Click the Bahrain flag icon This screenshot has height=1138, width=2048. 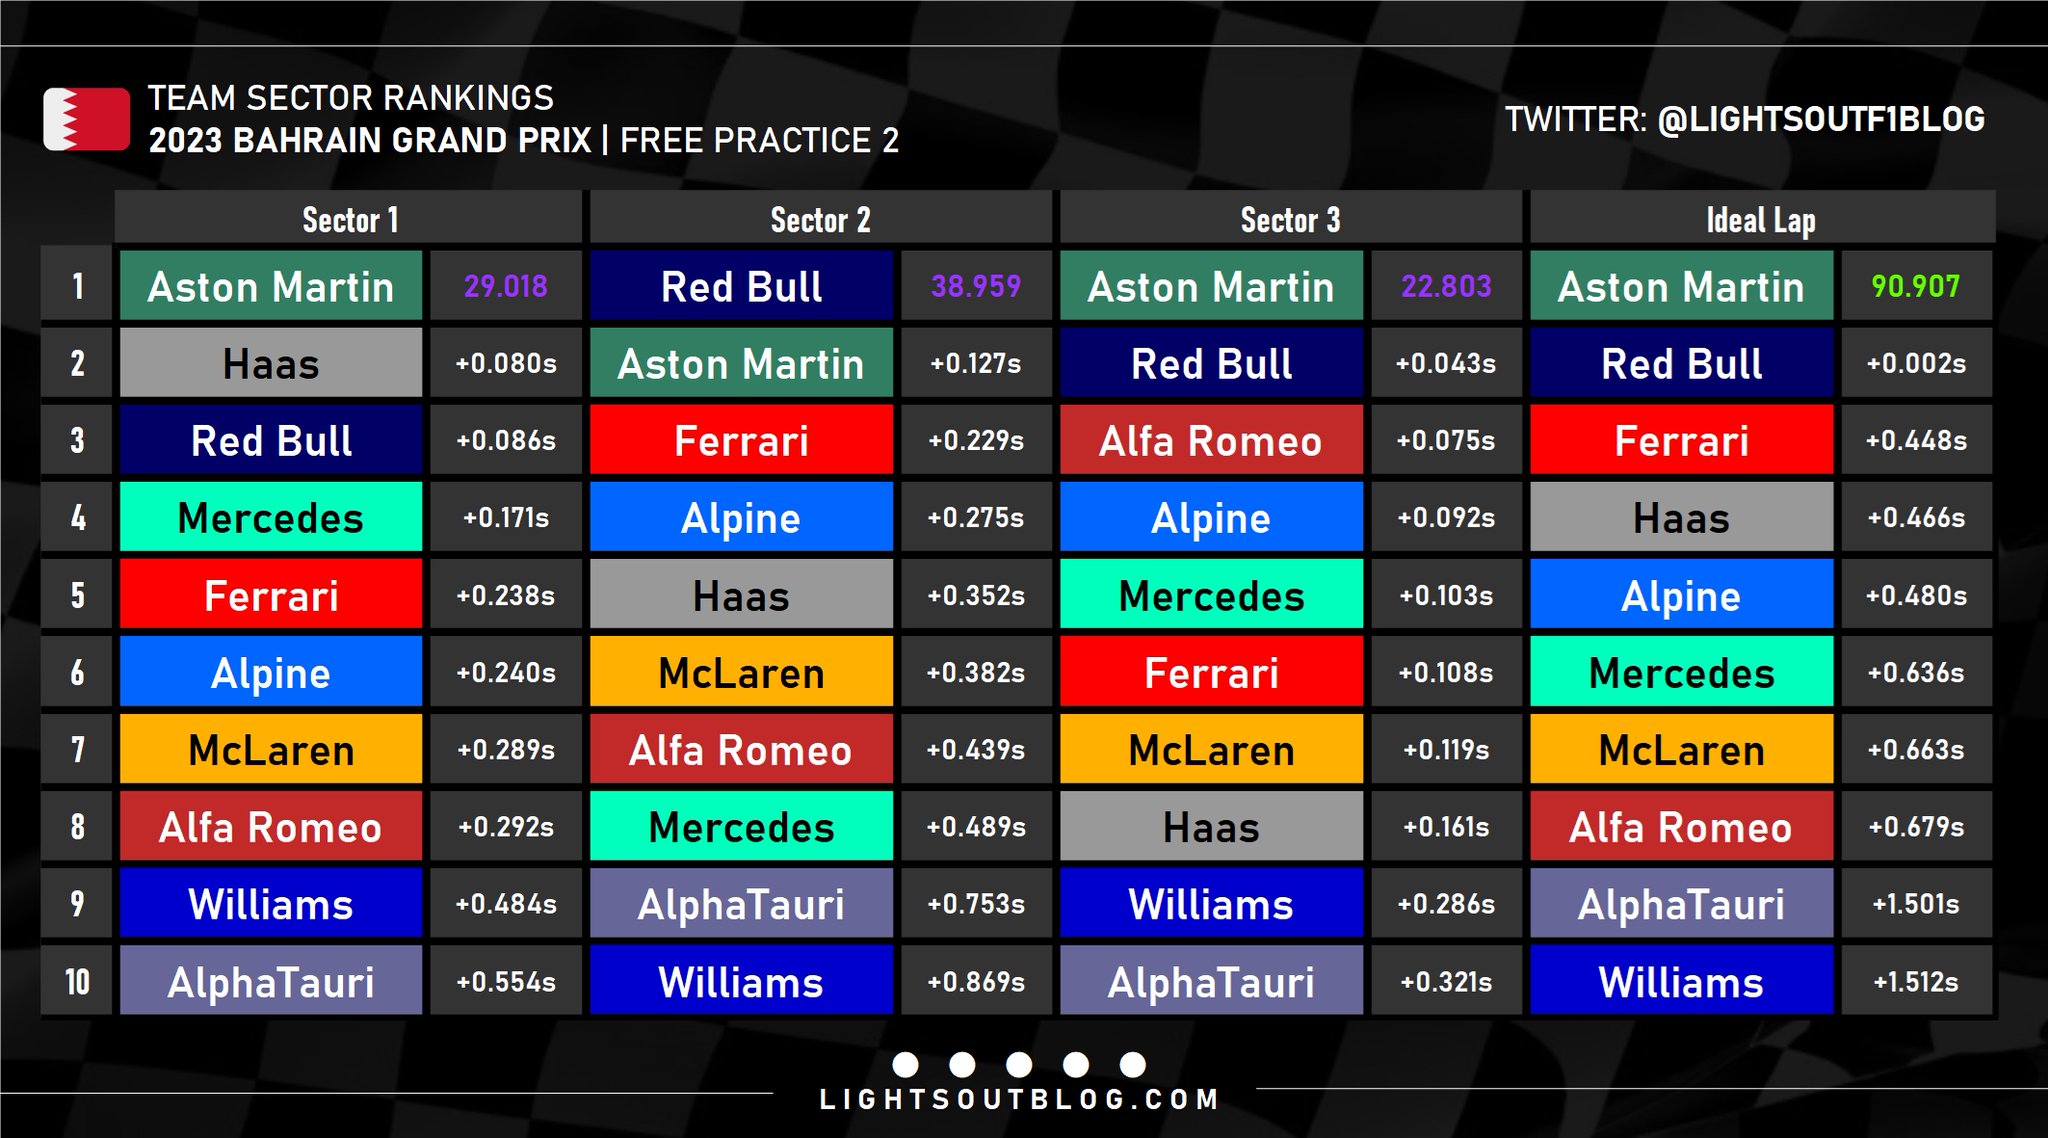(x=86, y=119)
